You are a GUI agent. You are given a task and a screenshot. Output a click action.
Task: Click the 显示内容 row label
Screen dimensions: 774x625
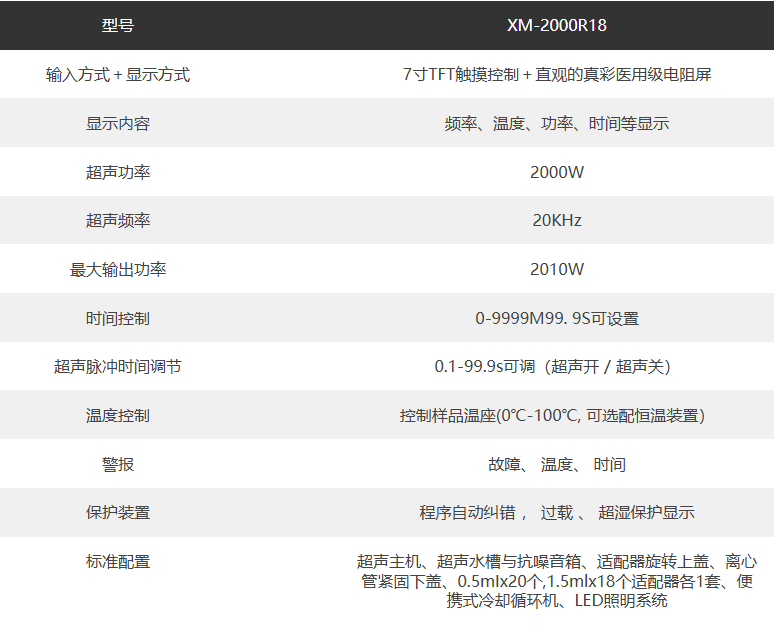[117, 124]
